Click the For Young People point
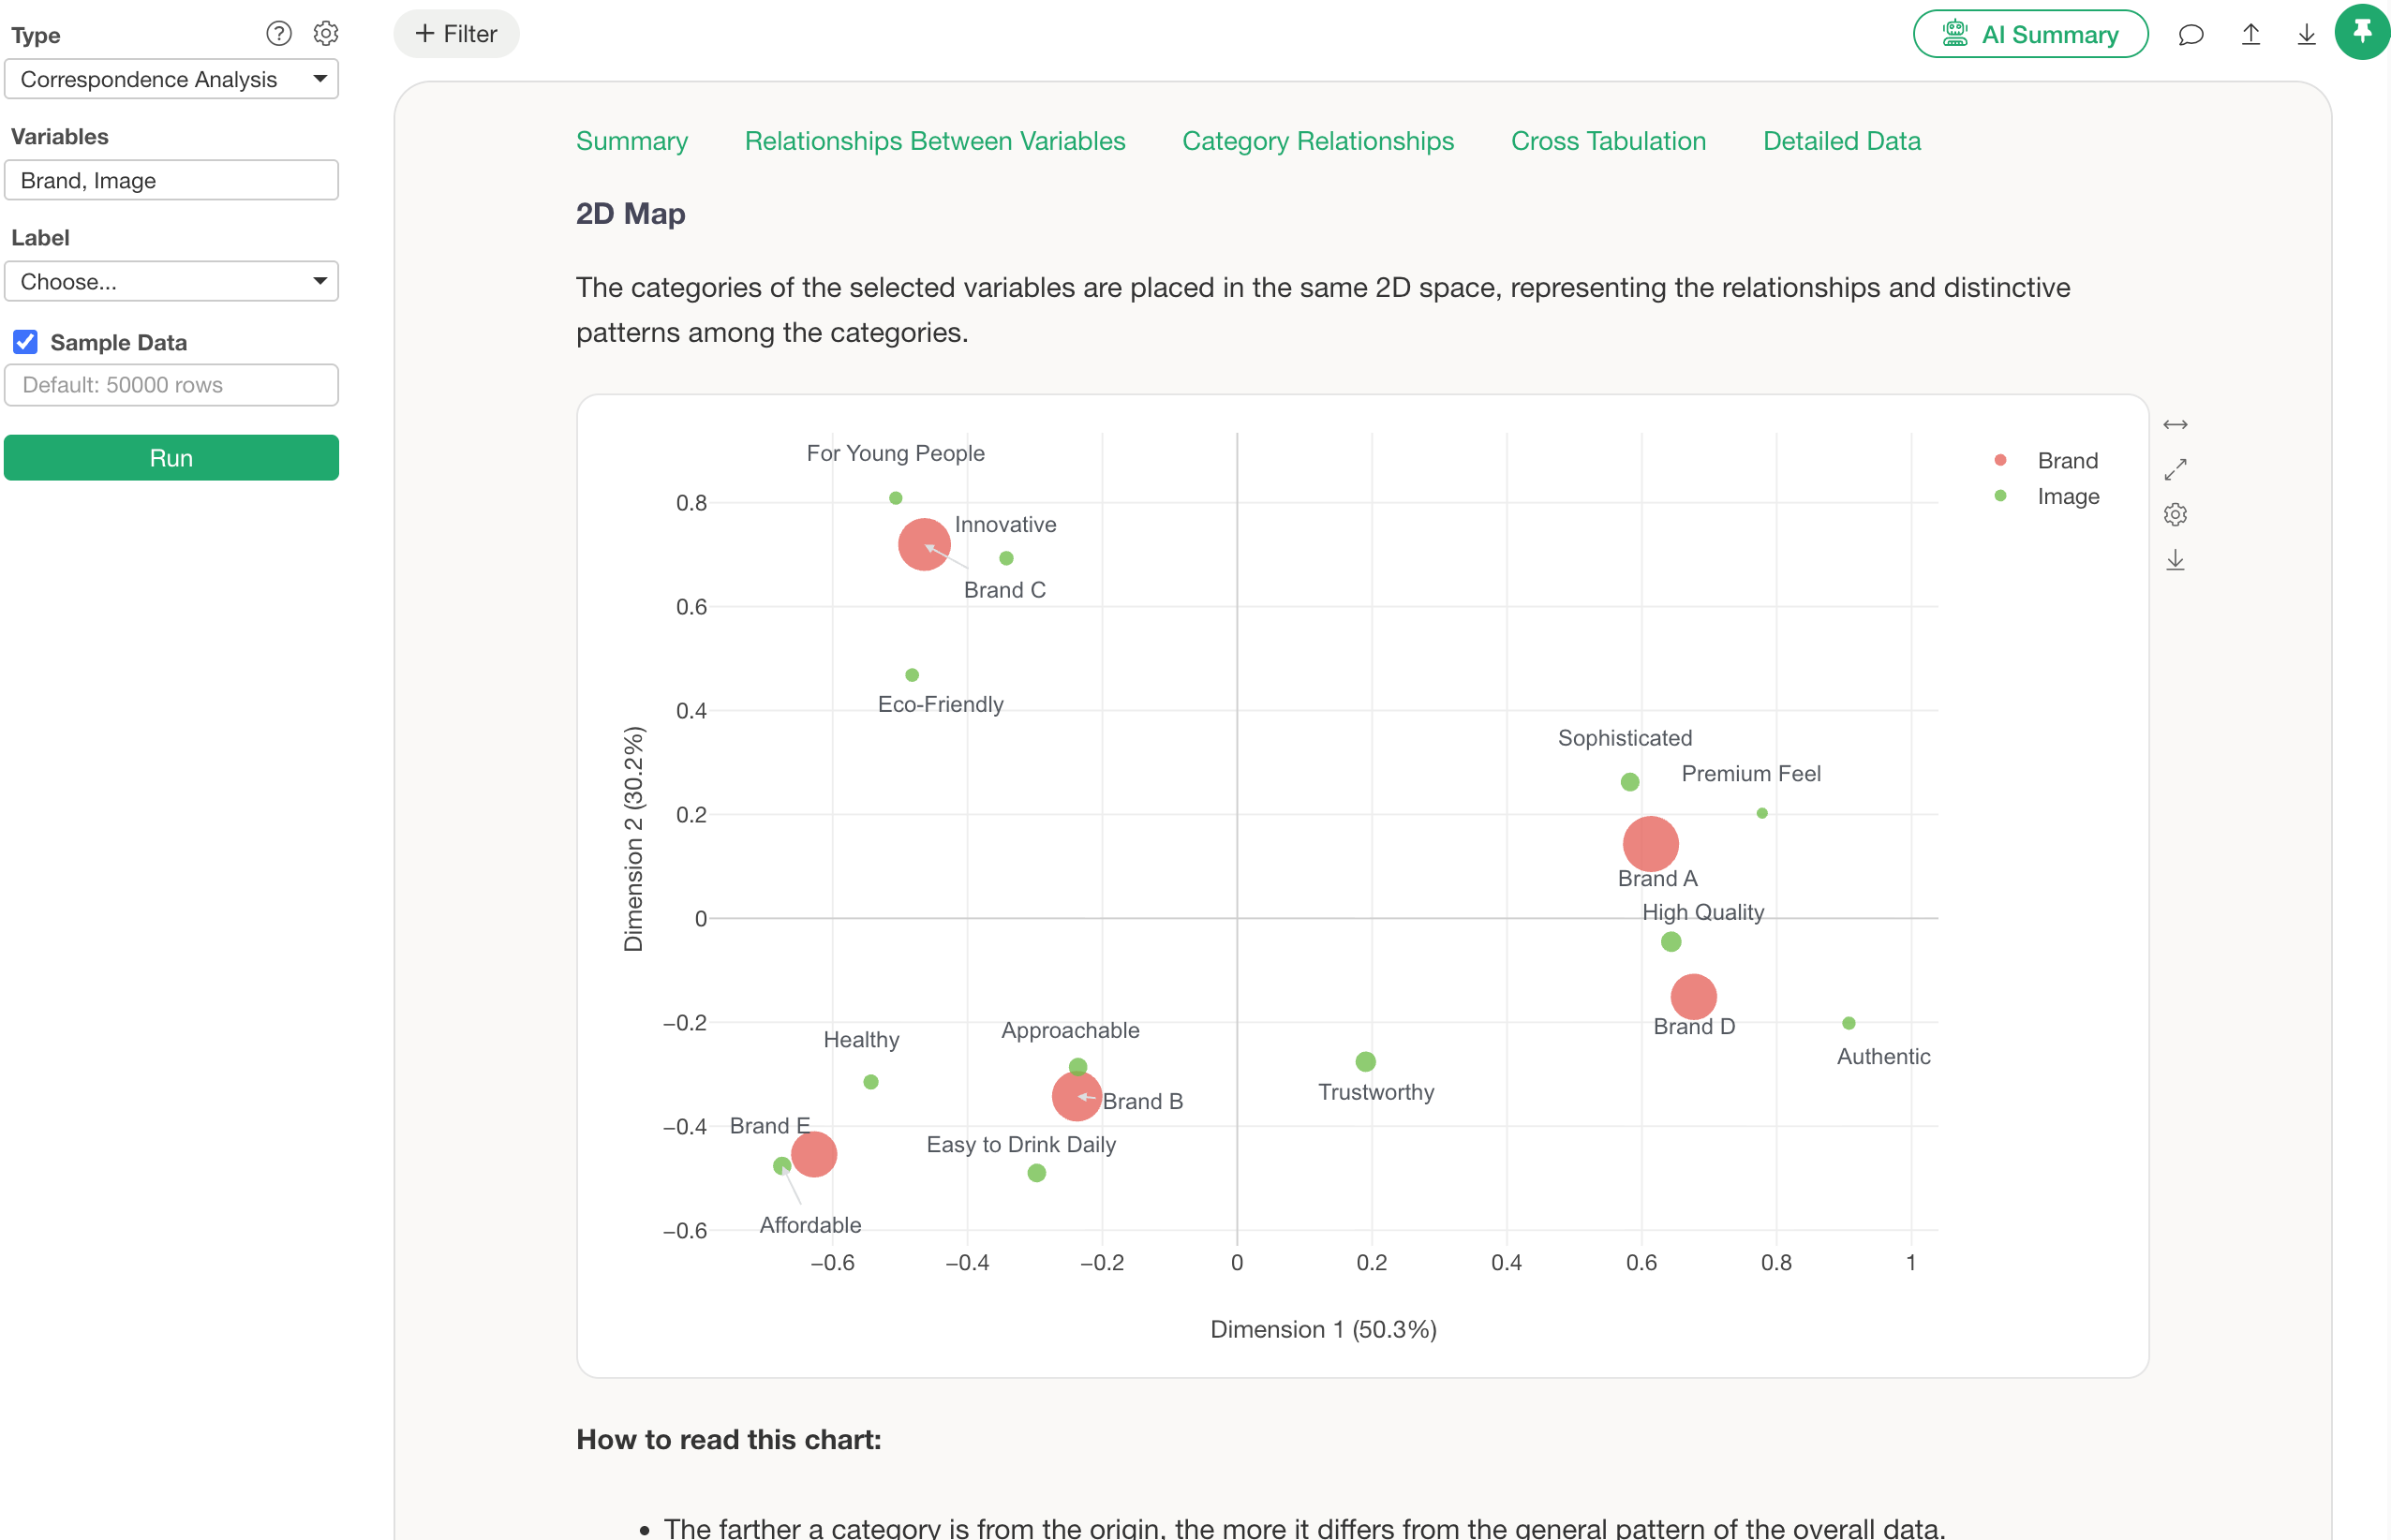 pyautogui.click(x=896, y=498)
